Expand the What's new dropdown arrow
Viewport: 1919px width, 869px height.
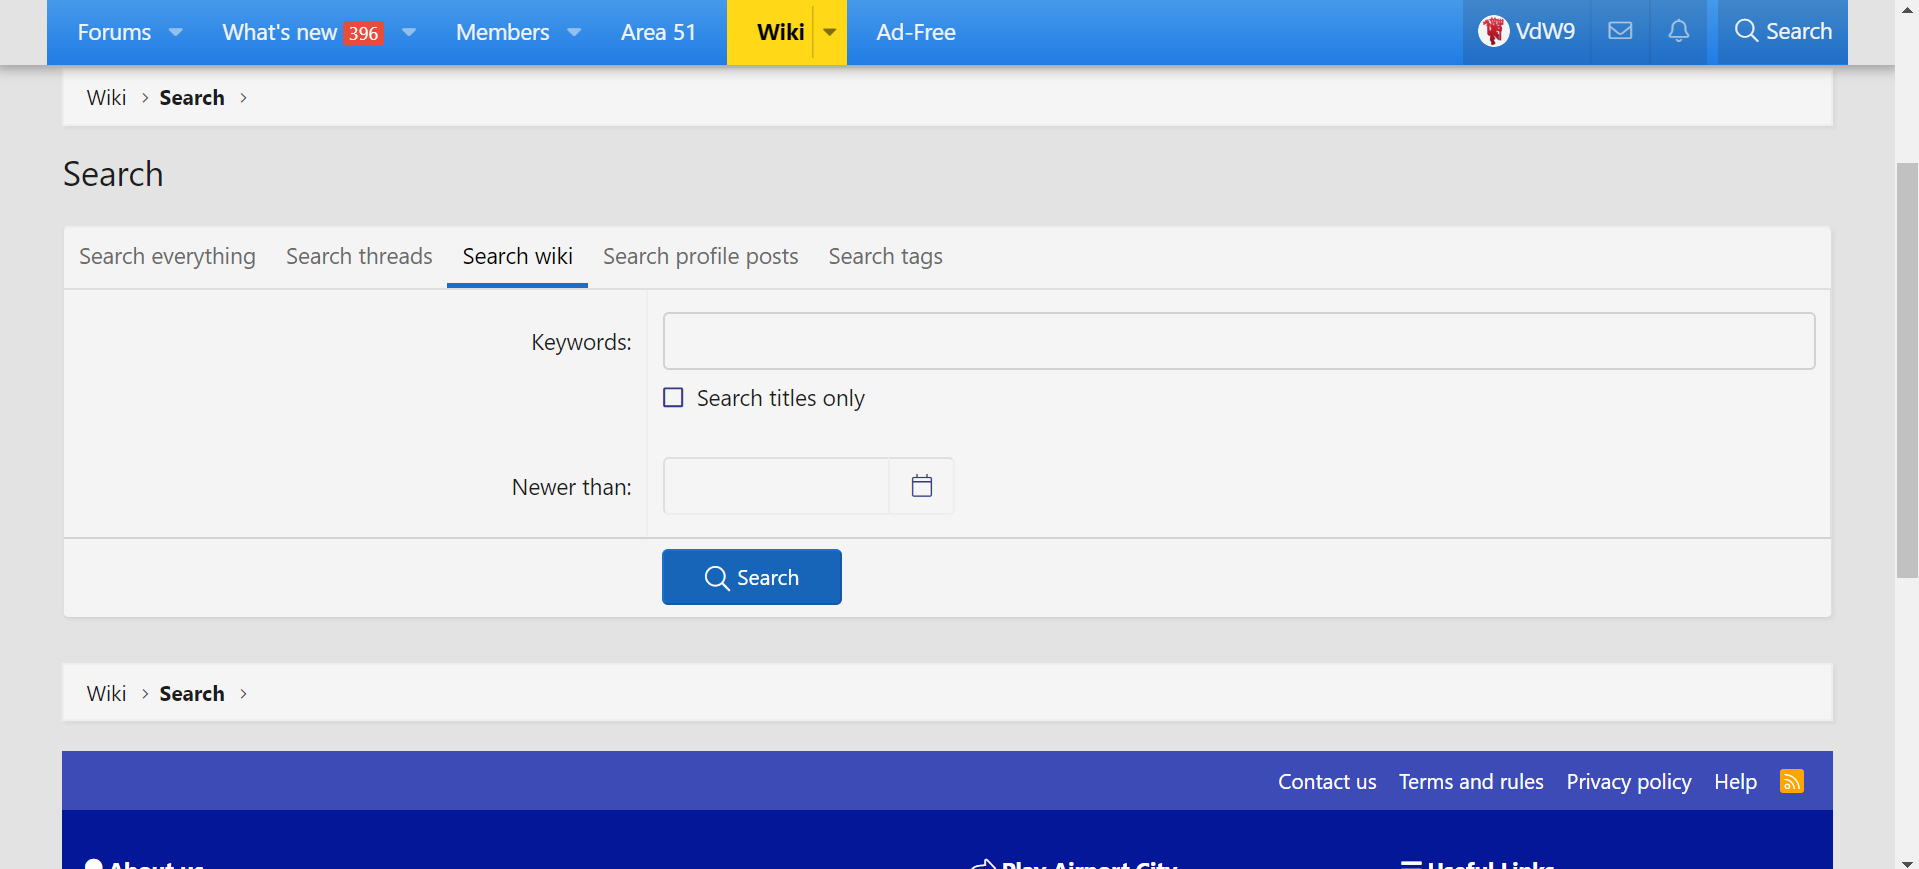(x=409, y=32)
